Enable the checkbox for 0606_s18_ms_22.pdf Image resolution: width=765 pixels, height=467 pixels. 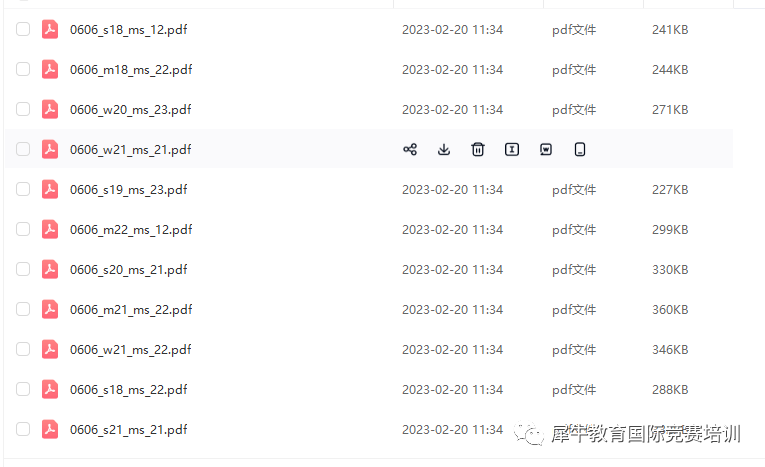pyautogui.click(x=23, y=389)
